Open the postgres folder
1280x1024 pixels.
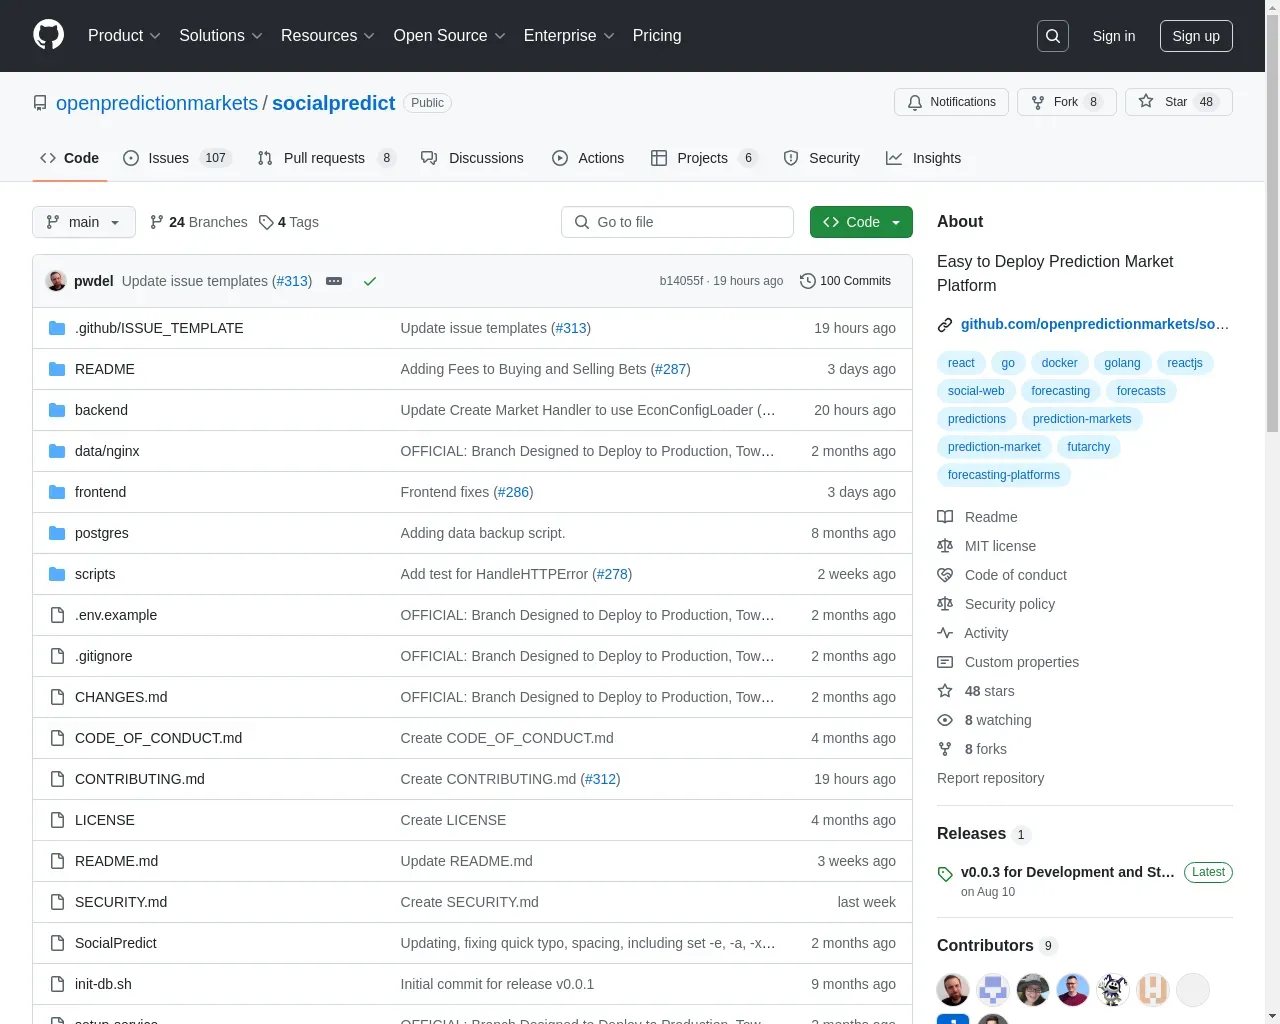coord(101,533)
